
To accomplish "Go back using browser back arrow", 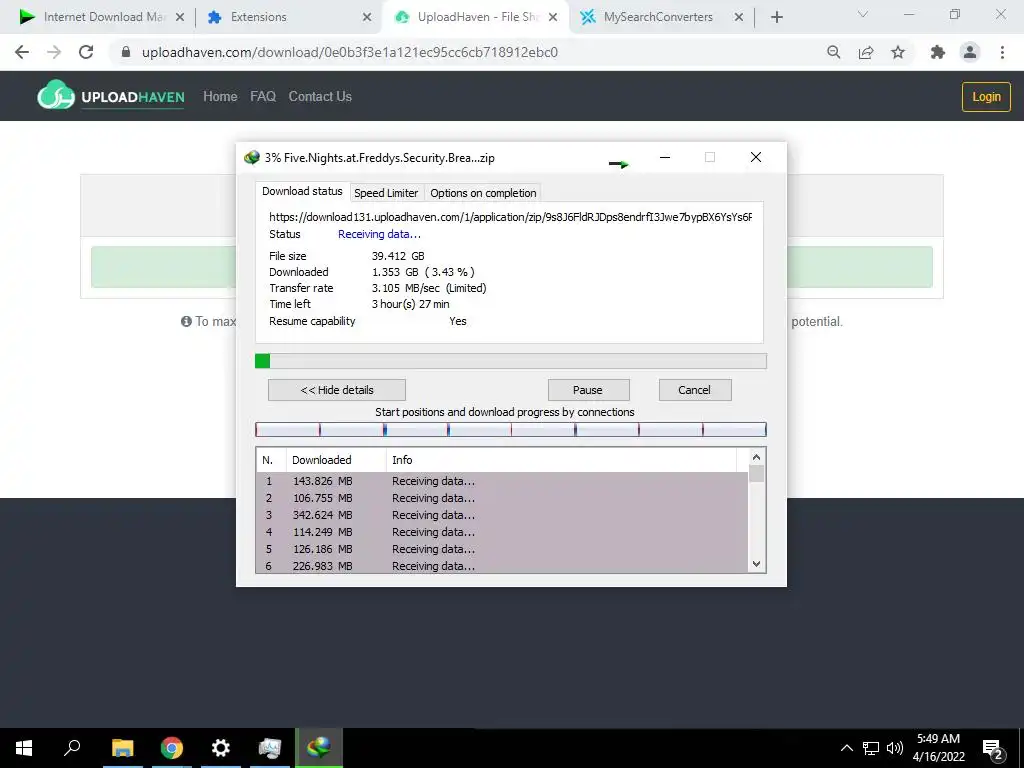I will coord(22,52).
